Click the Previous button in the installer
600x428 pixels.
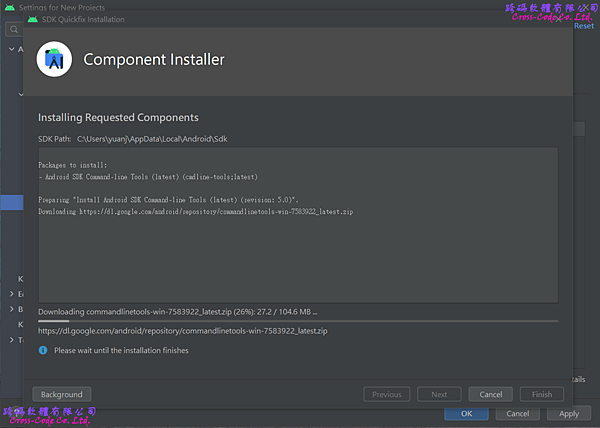pos(386,394)
